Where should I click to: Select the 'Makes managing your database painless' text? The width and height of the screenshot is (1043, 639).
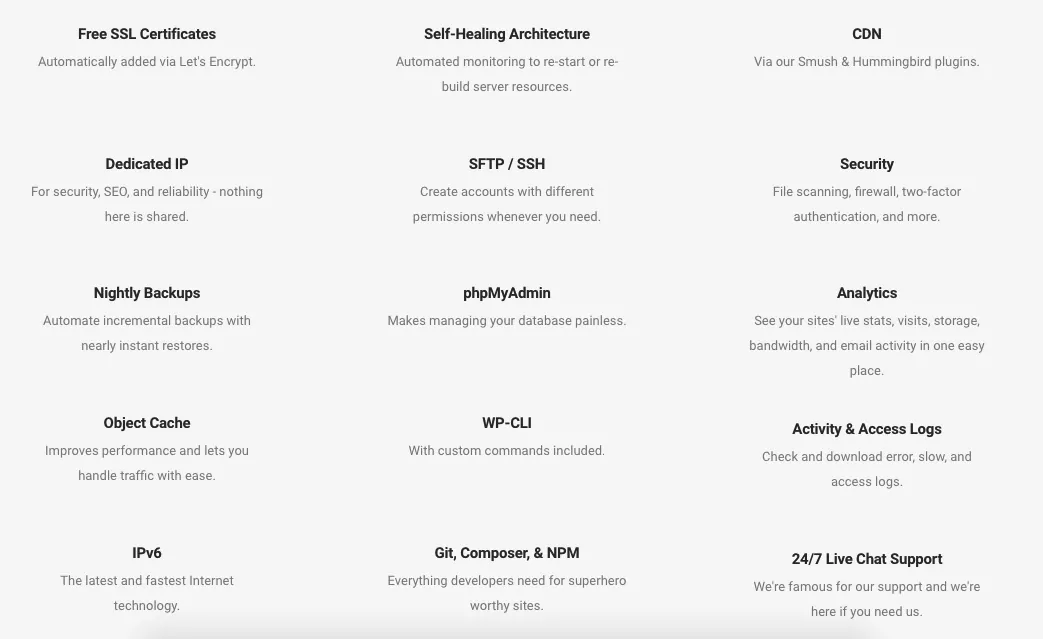click(506, 320)
